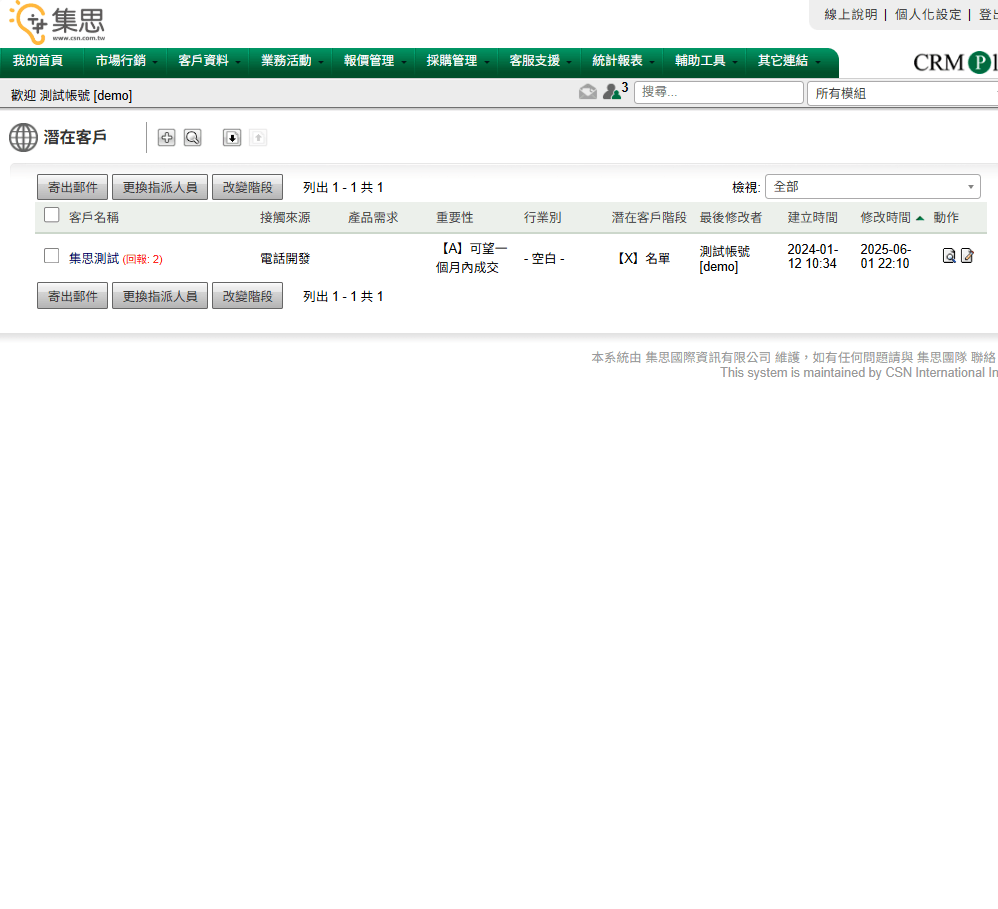998x909 pixels.
Task: Click the view detail icon for 集思測試
Action: pyautogui.click(x=949, y=256)
